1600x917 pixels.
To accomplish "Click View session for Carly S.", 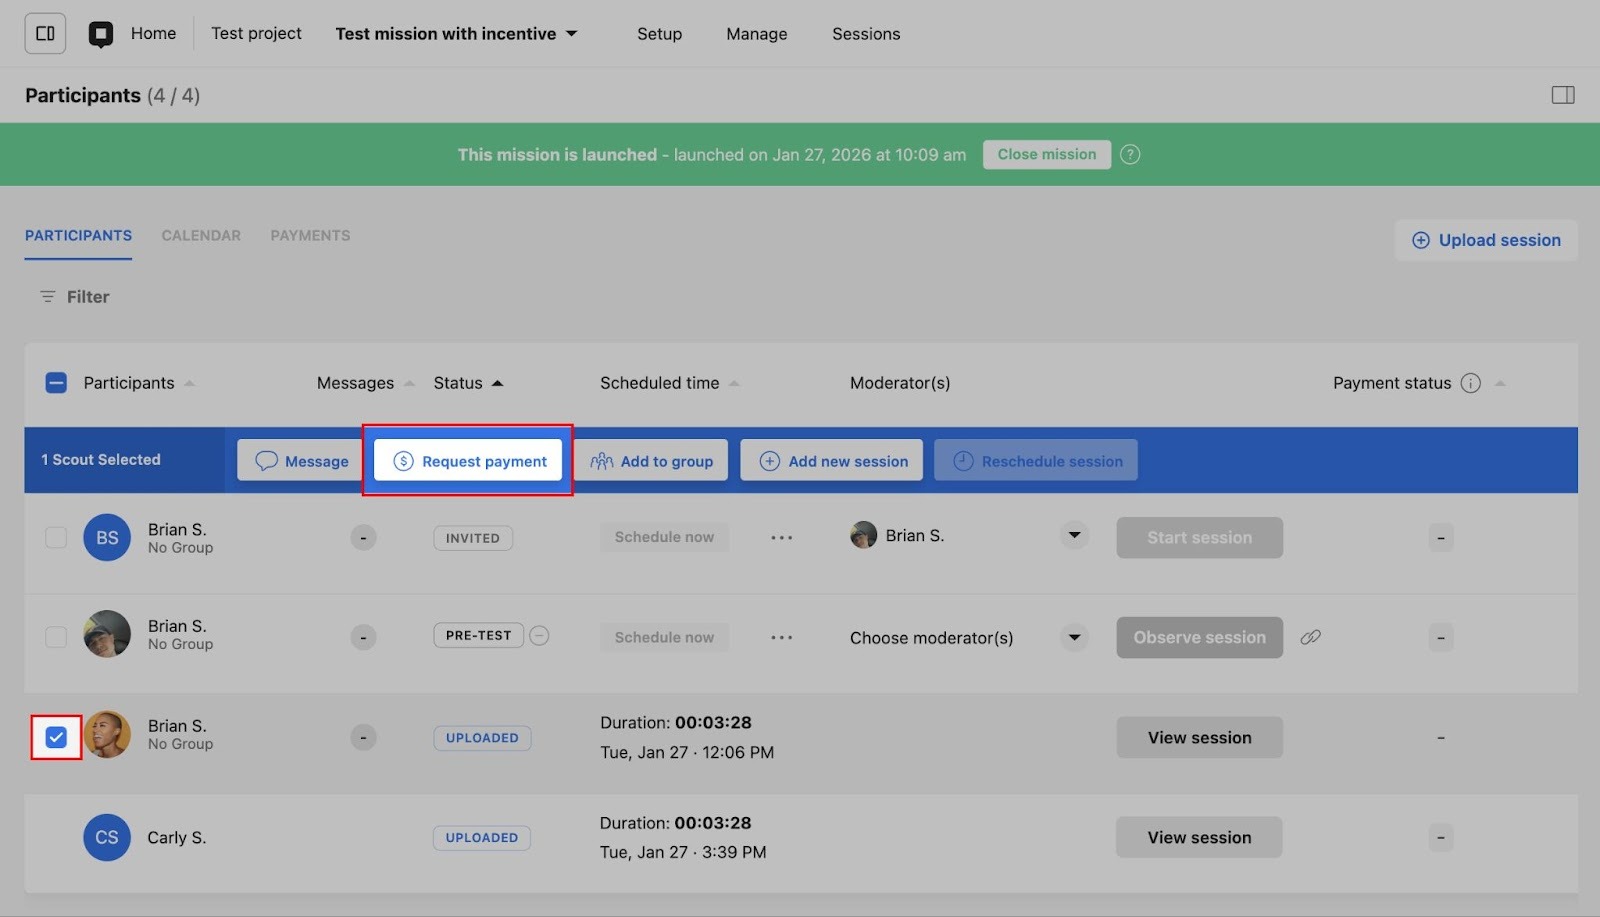I will coord(1198,838).
